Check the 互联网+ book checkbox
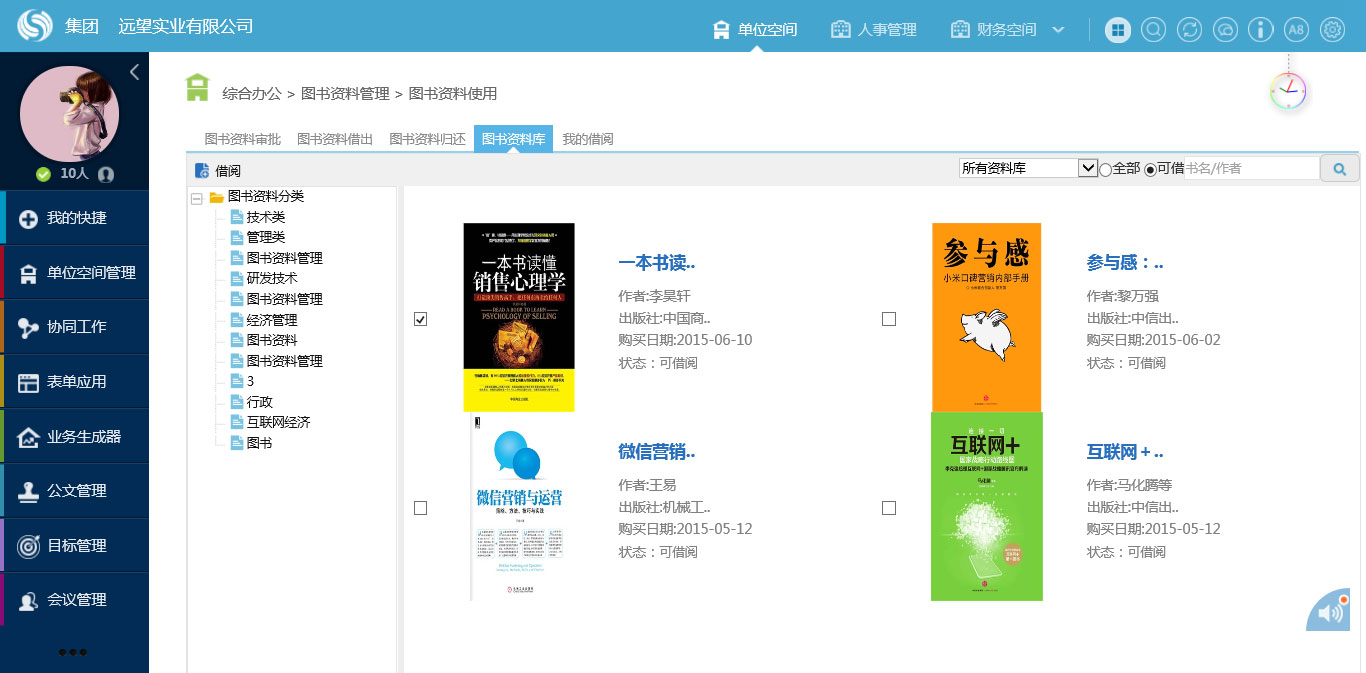This screenshot has height=673, width=1366. pos(889,508)
